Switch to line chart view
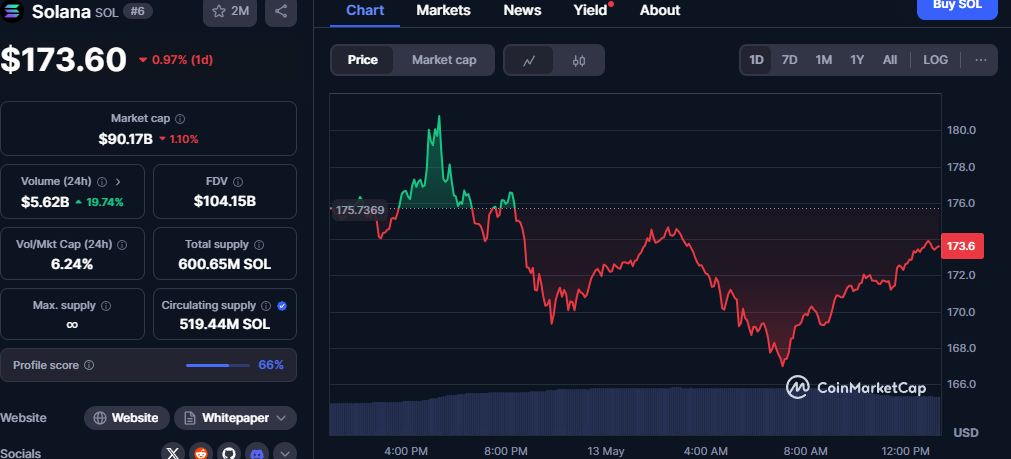 click(x=529, y=61)
